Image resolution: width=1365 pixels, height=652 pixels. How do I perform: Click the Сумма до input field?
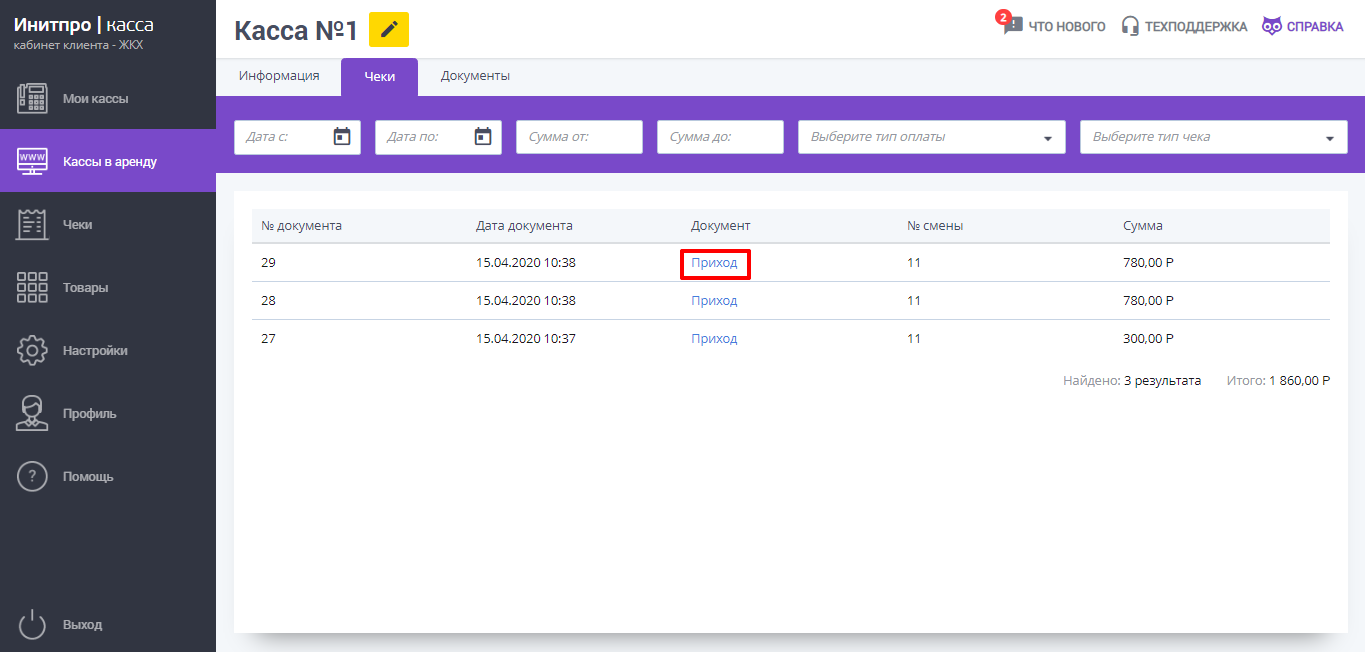coord(720,137)
